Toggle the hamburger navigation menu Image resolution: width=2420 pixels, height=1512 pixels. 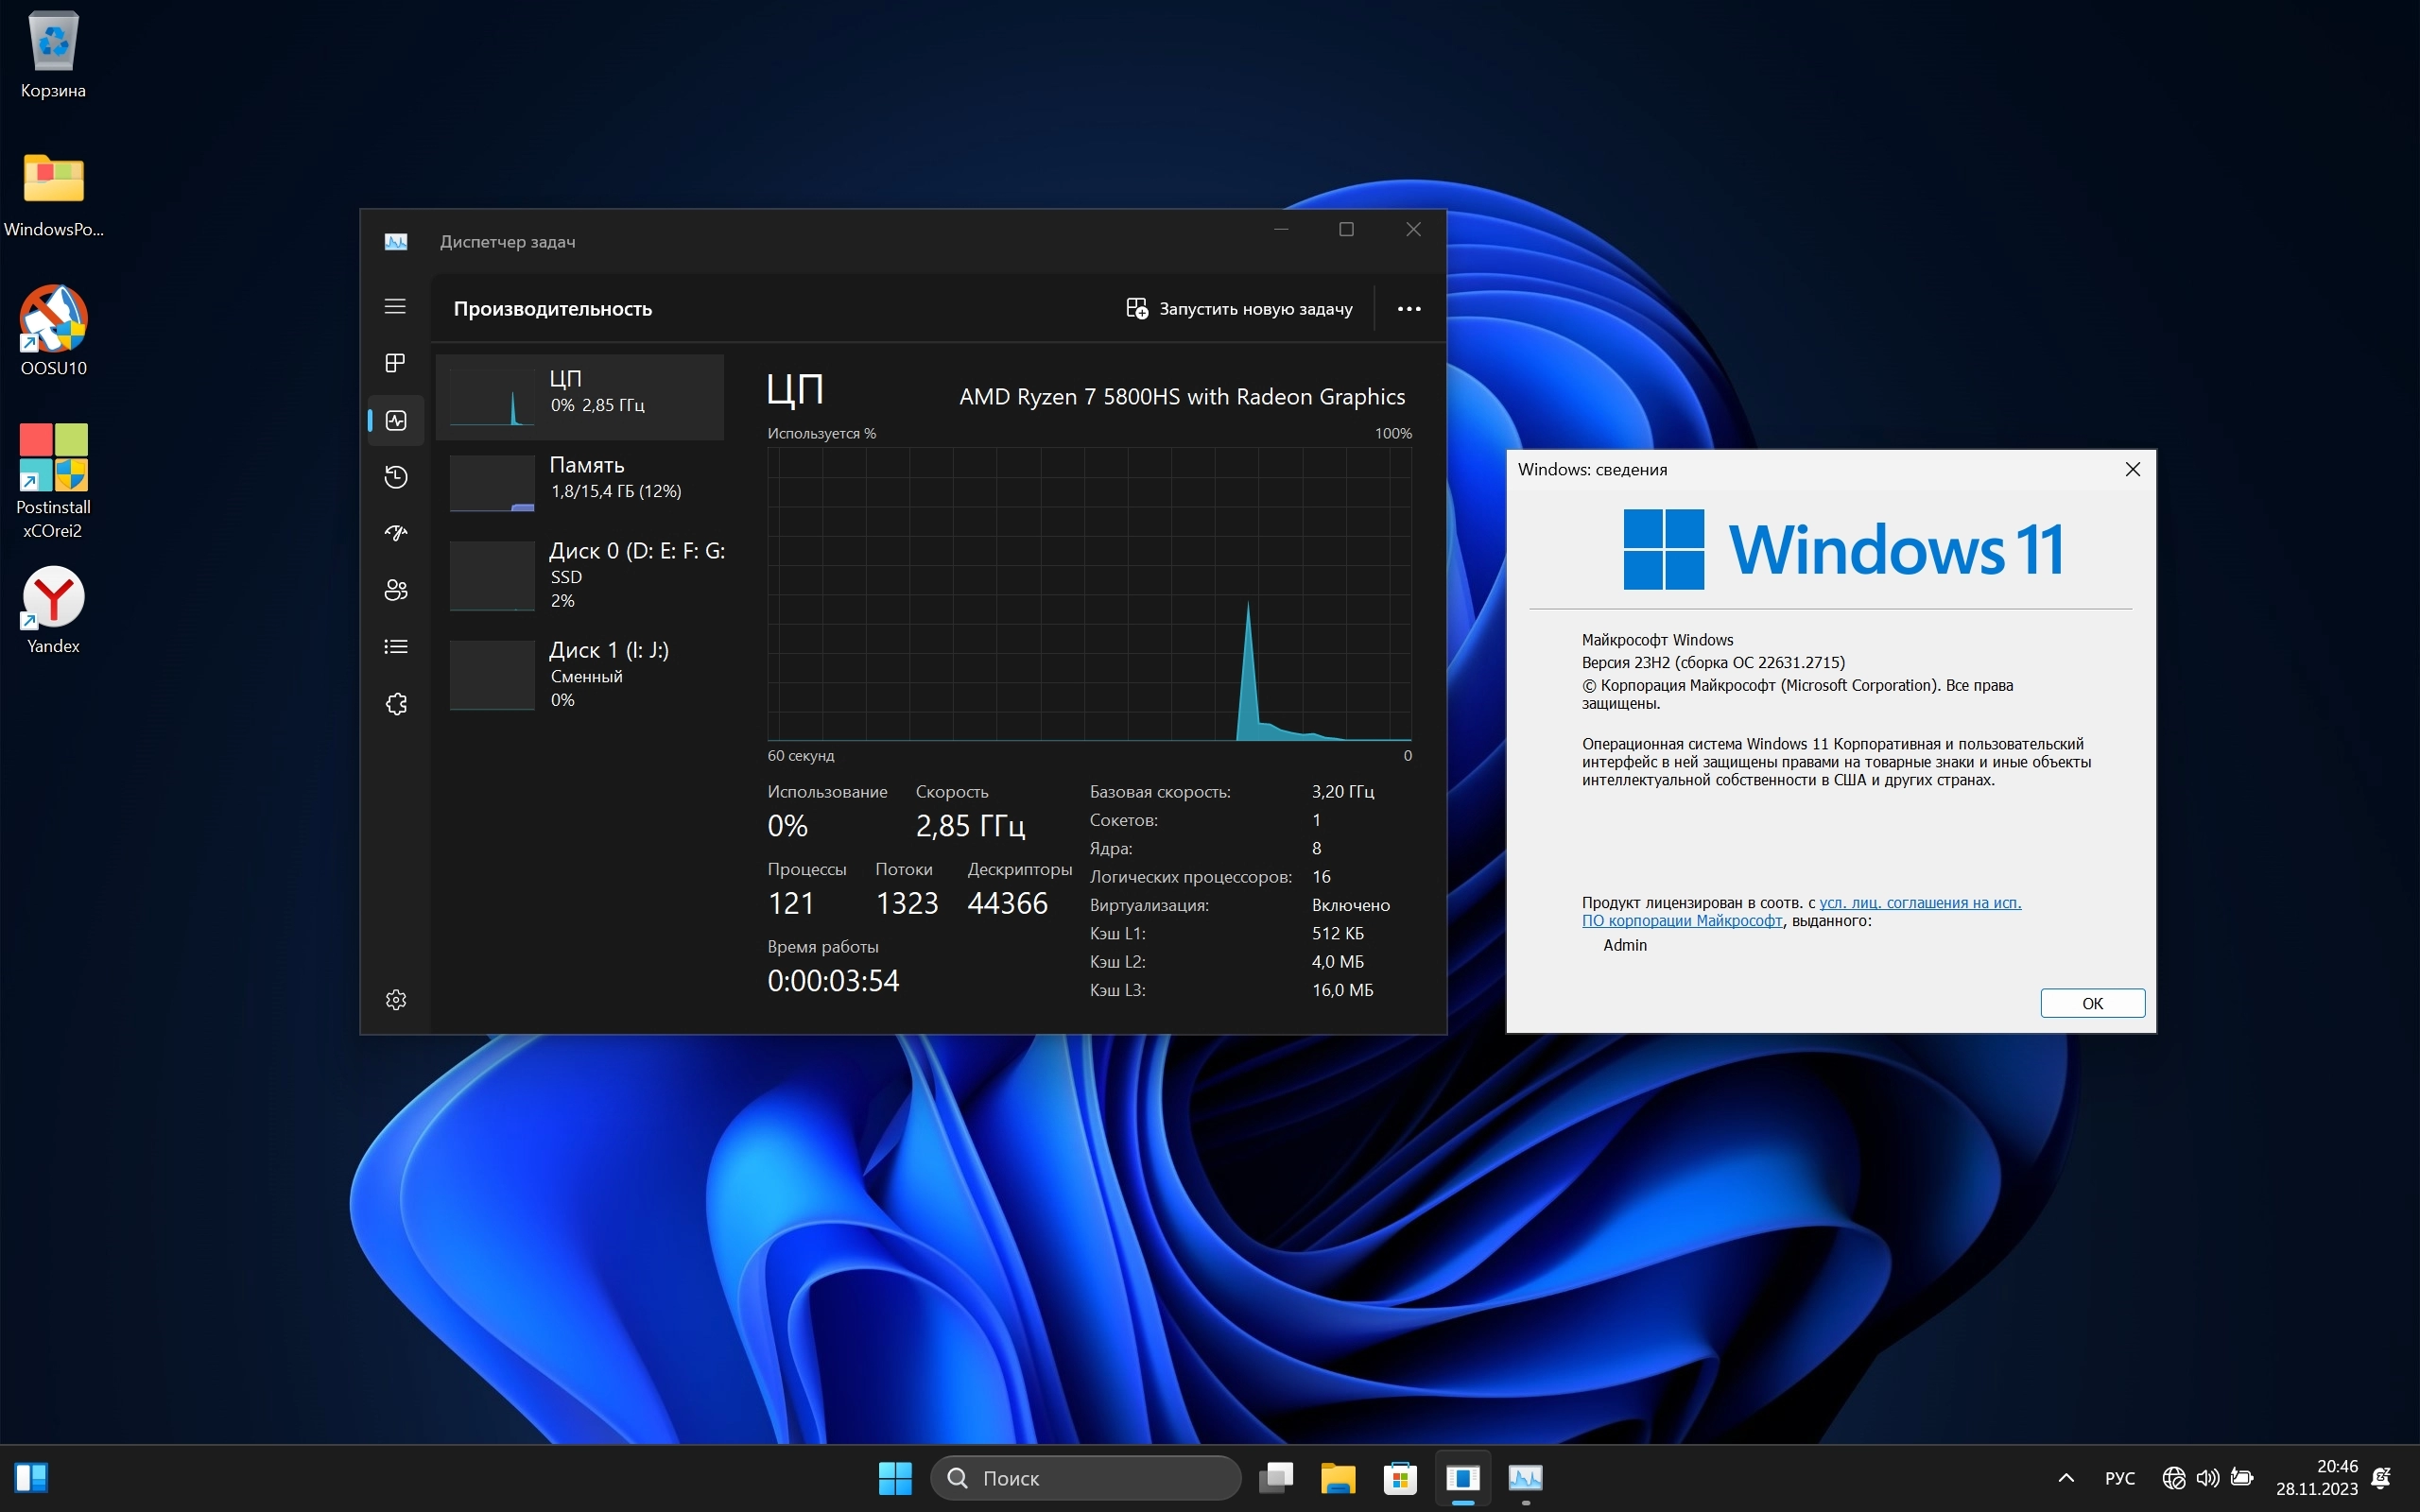(x=395, y=306)
